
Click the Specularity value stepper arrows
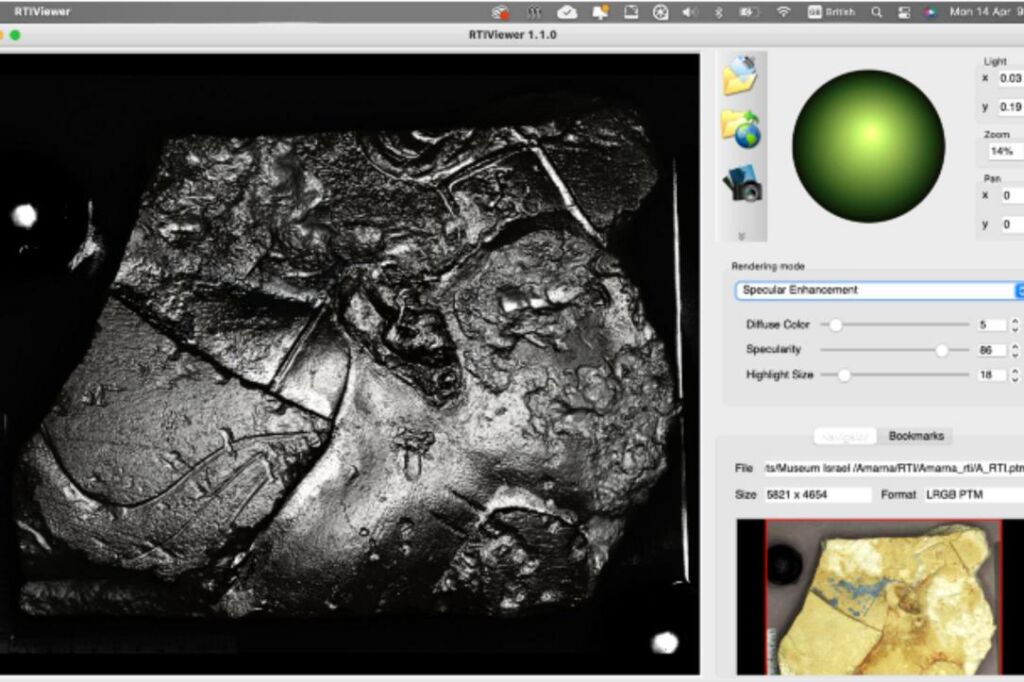1015,350
